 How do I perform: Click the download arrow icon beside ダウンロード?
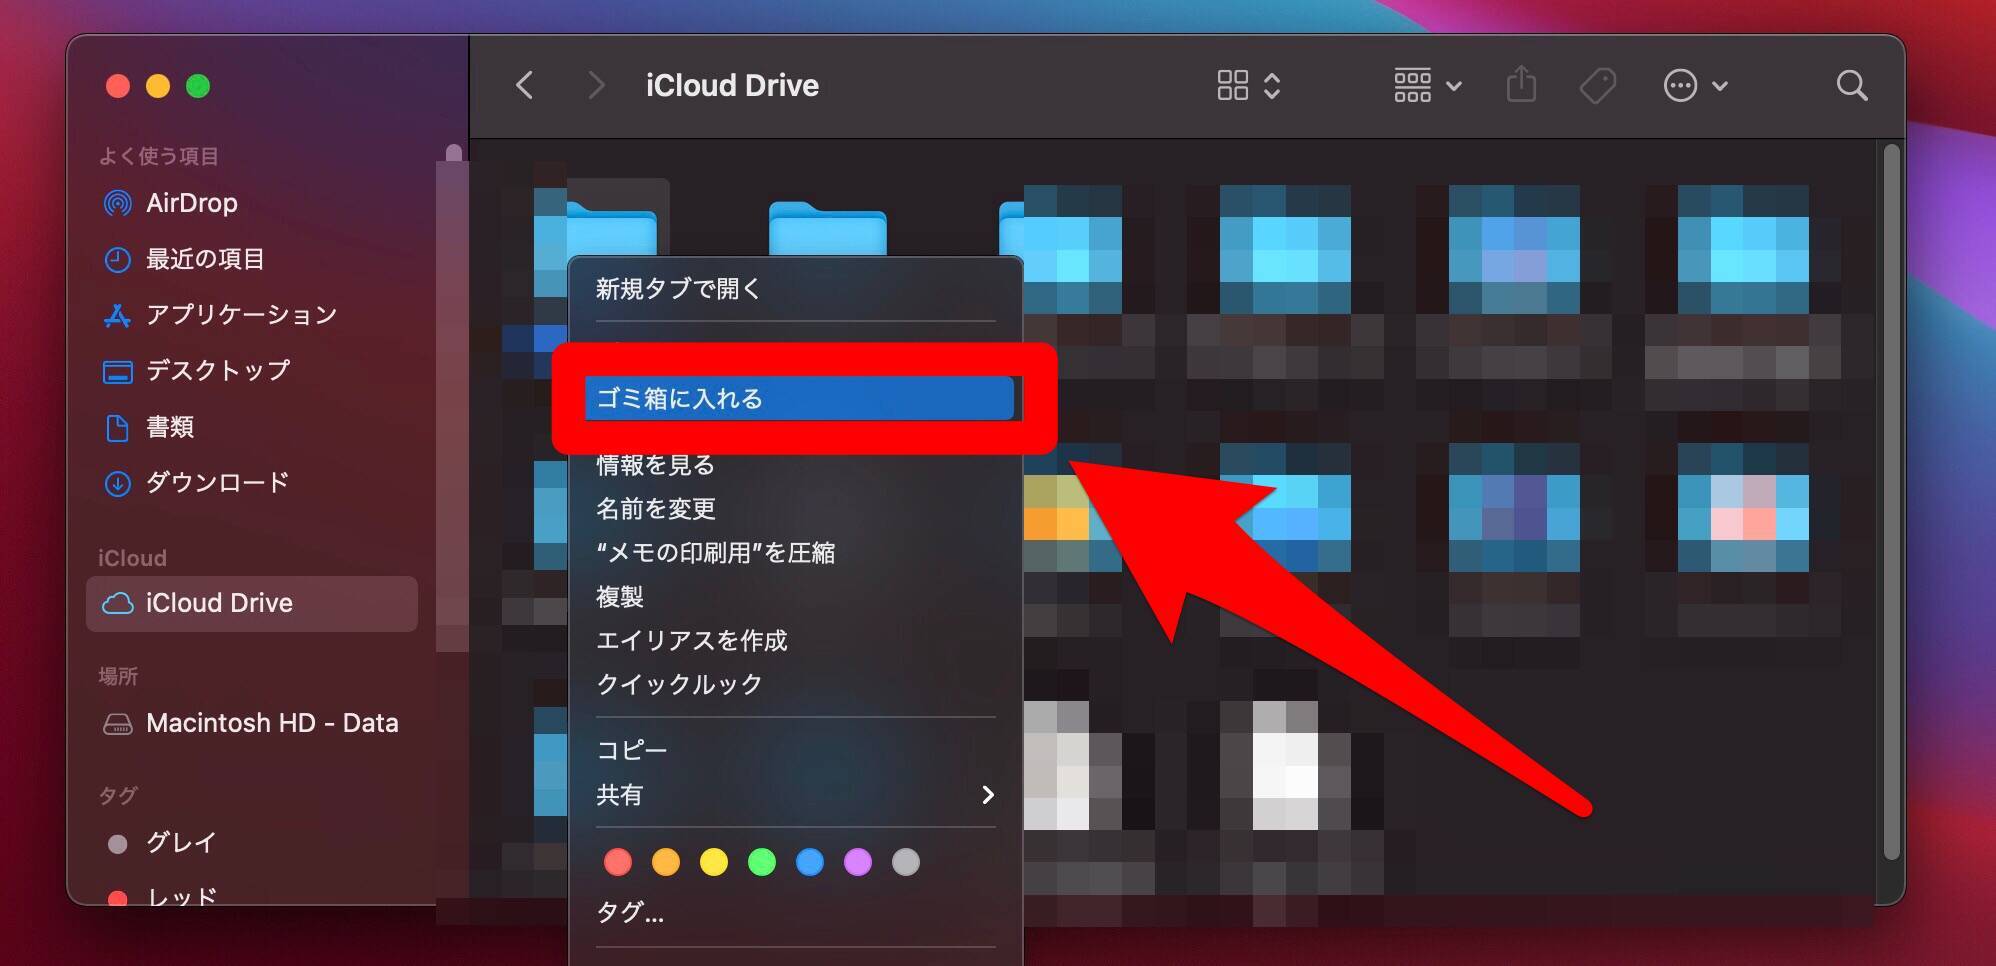(x=118, y=484)
